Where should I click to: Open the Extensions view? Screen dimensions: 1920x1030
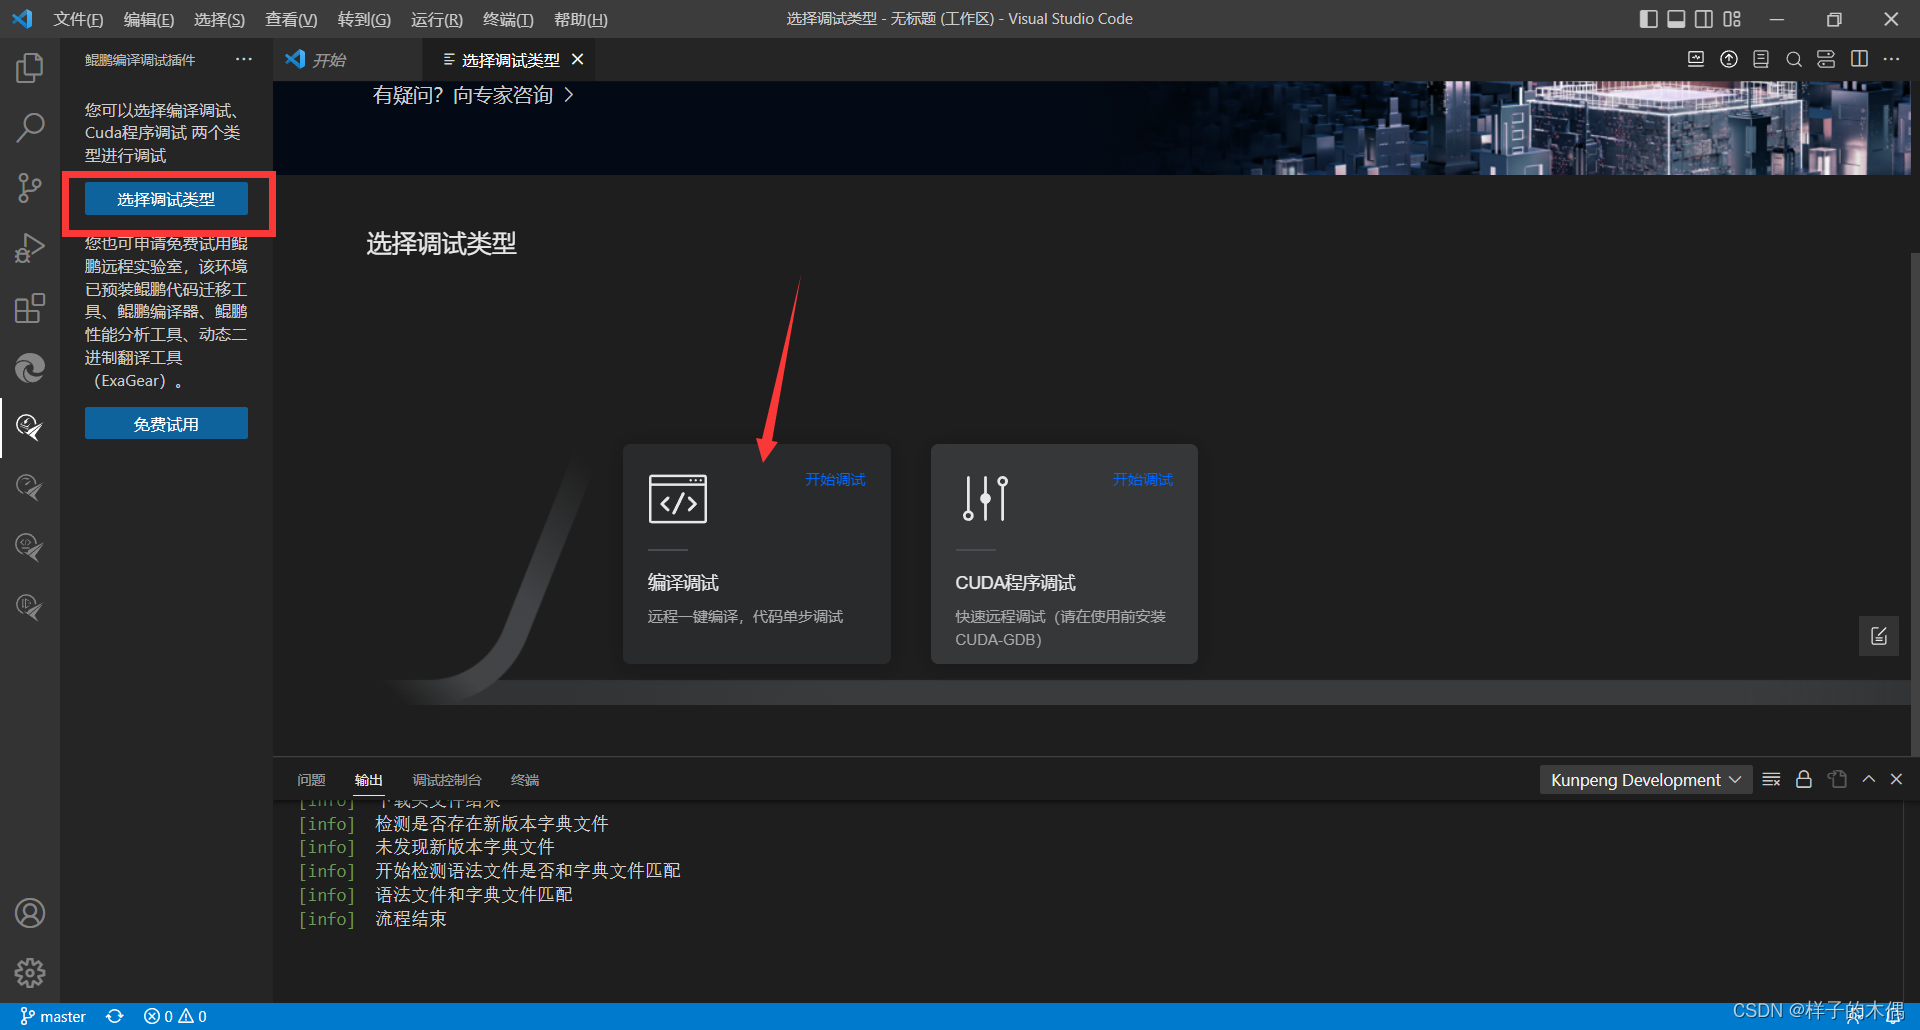(30, 308)
